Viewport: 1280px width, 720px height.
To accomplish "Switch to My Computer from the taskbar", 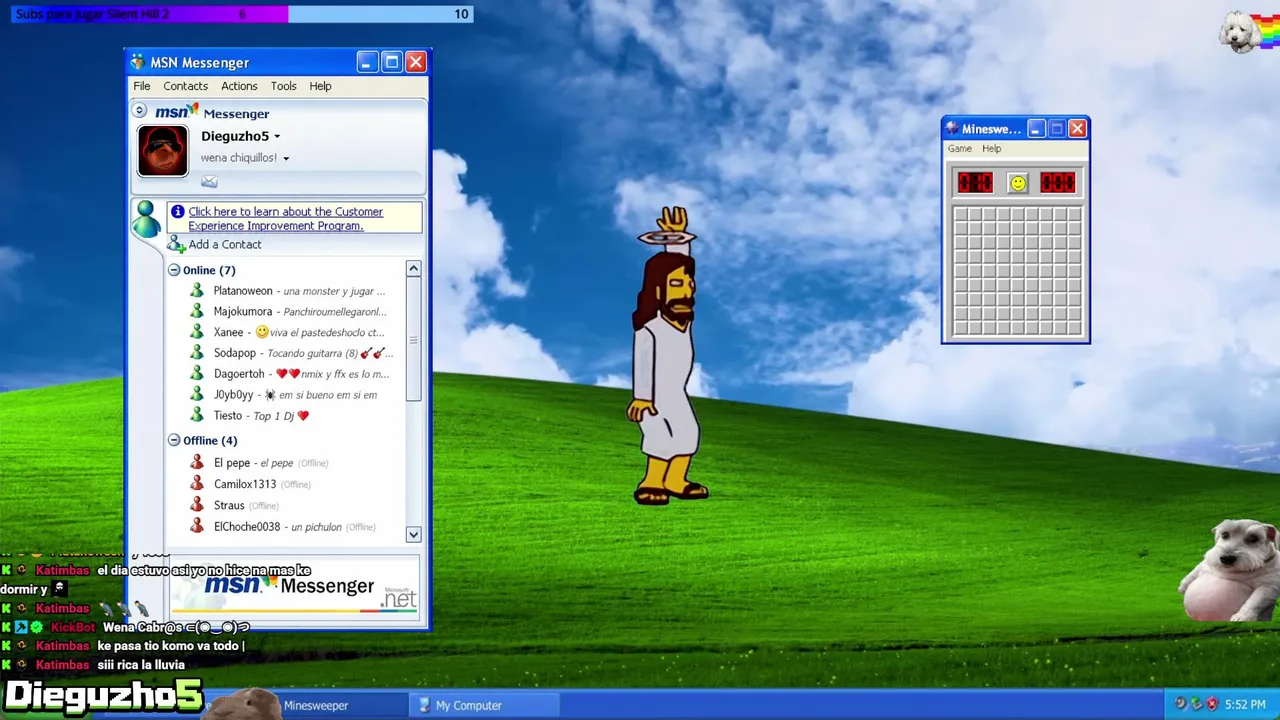I will pyautogui.click(x=483, y=705).
